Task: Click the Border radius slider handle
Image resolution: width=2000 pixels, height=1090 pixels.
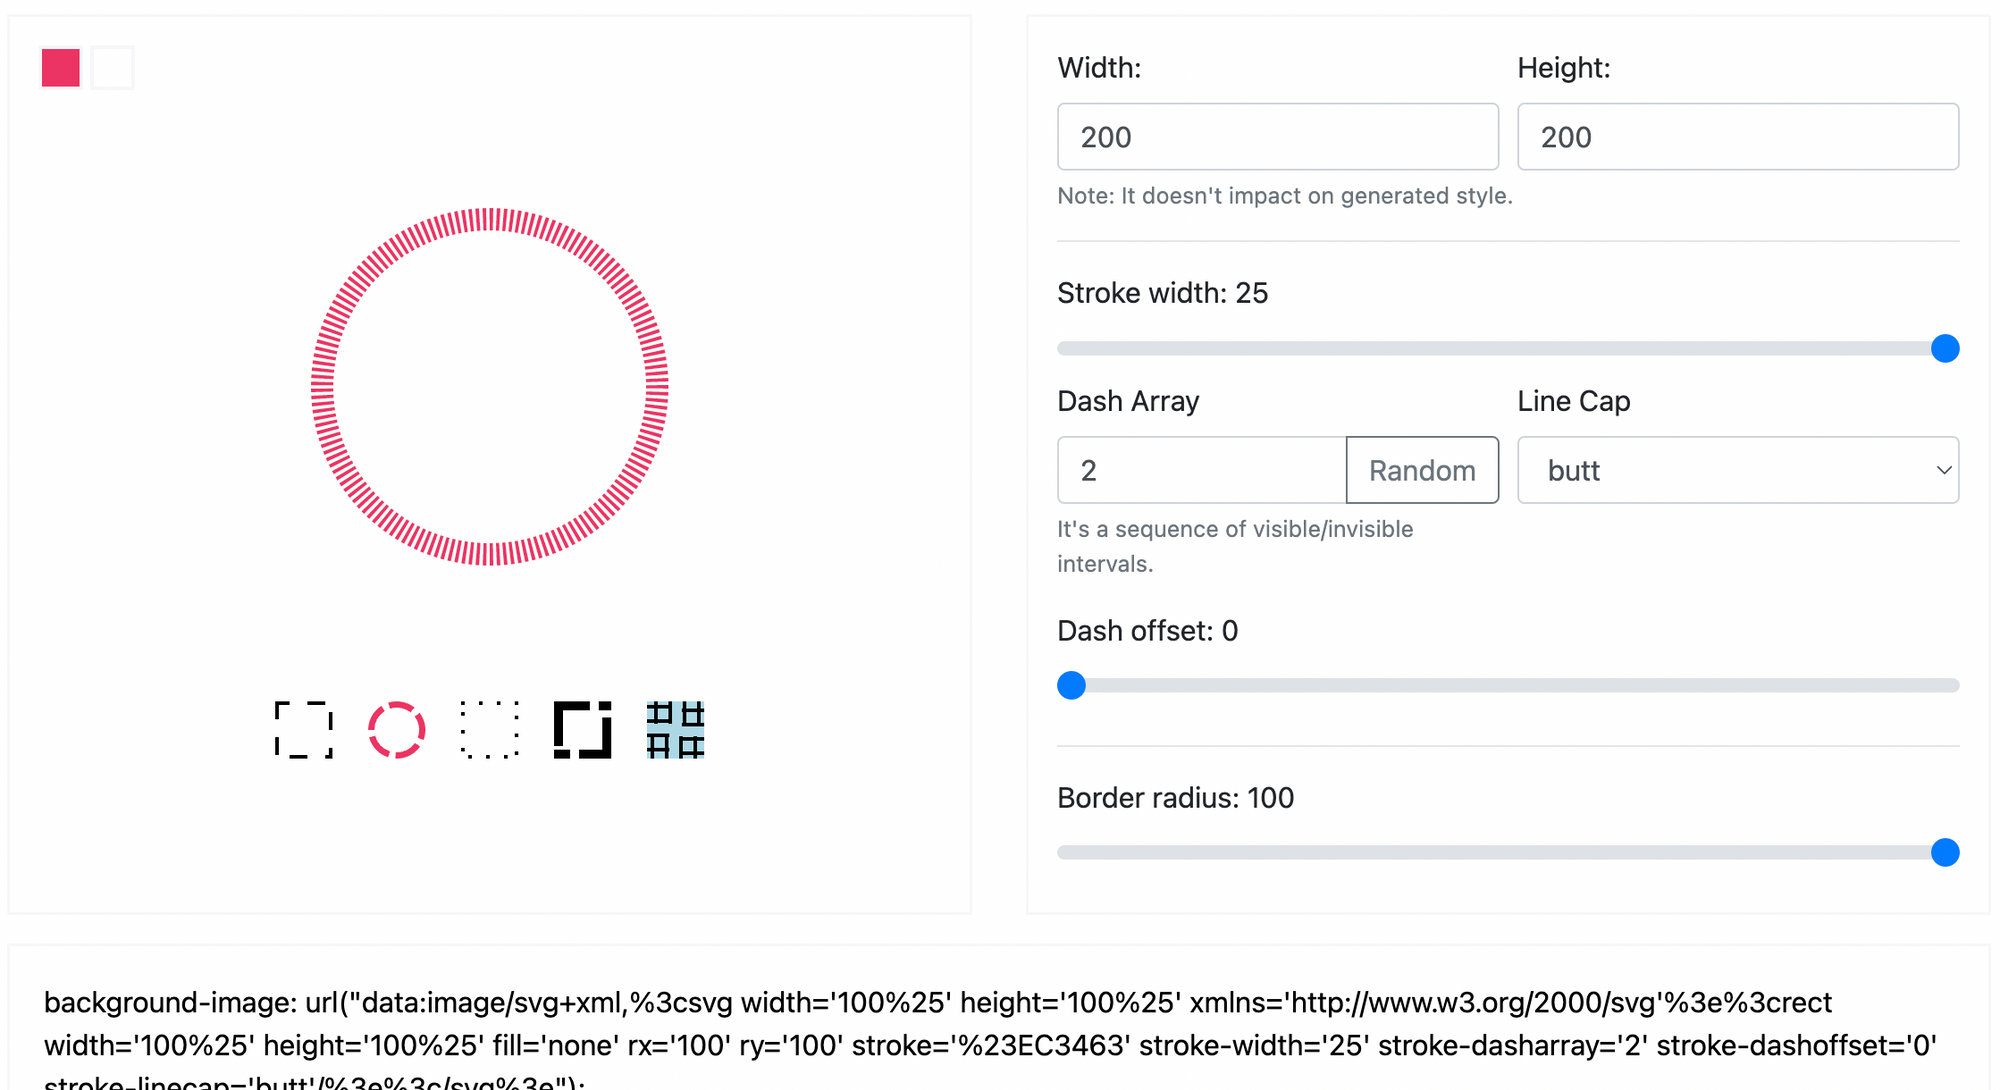Action: point(1945,852)
